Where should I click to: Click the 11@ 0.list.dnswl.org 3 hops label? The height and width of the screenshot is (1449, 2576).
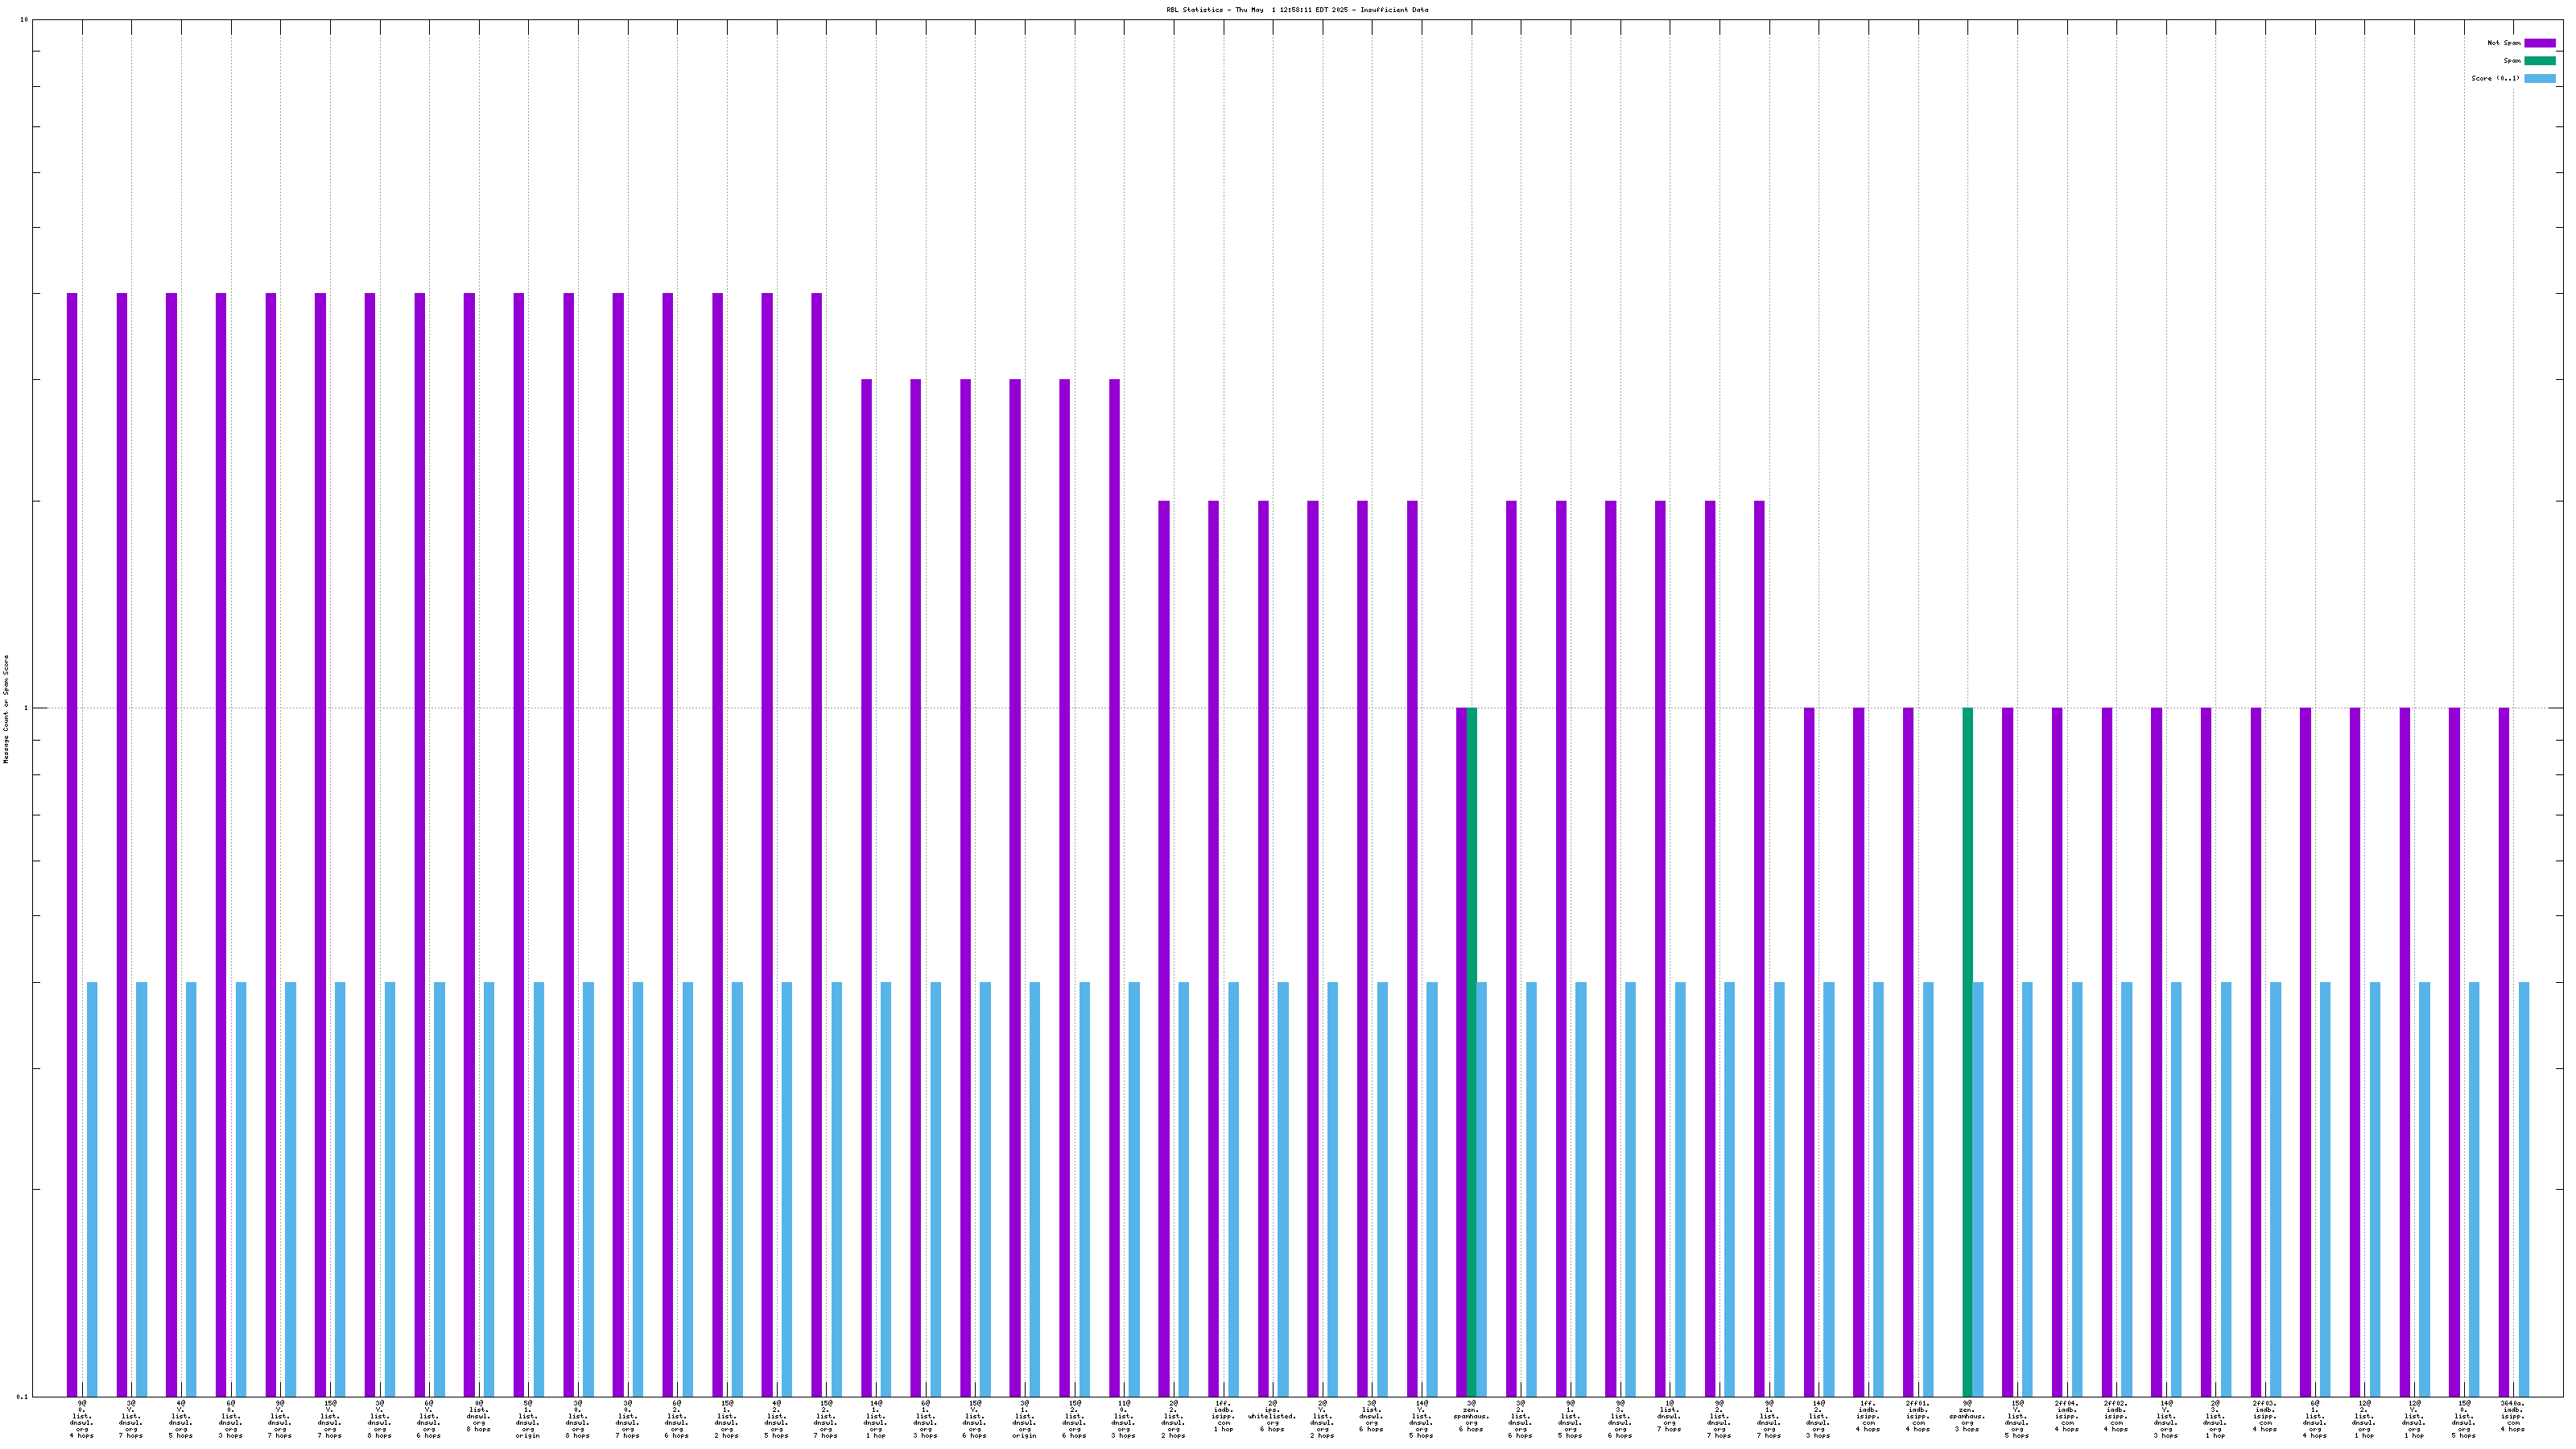[1124, 1418]
